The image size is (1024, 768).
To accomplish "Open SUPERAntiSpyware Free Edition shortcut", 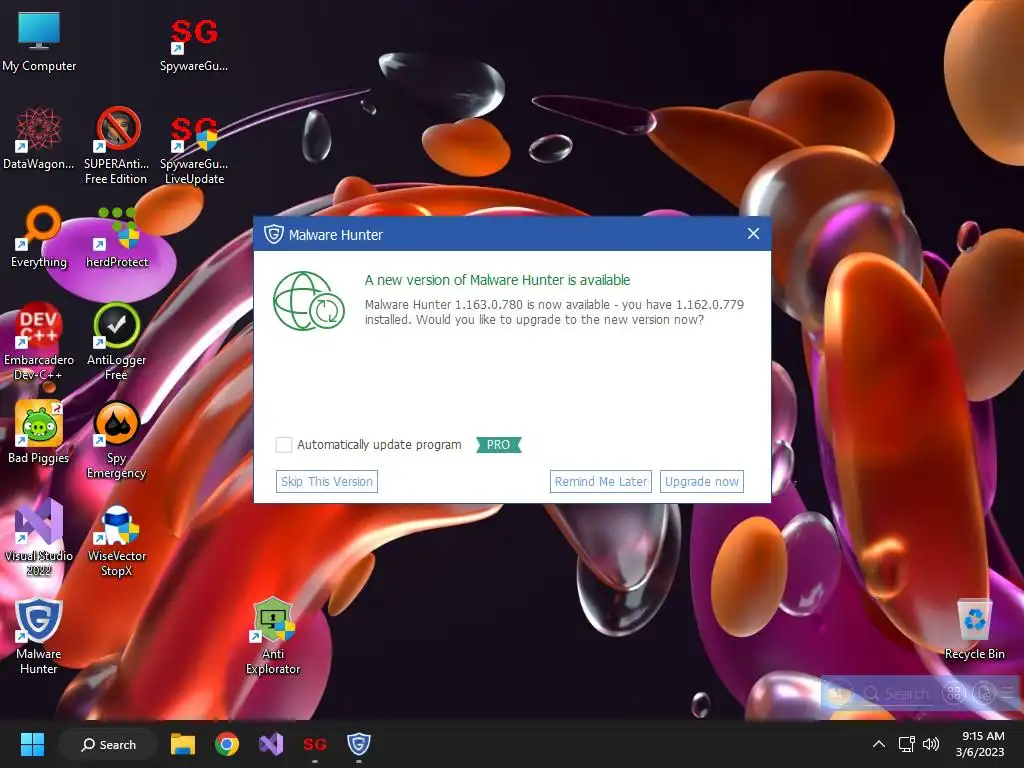I will tap(116, 146).
